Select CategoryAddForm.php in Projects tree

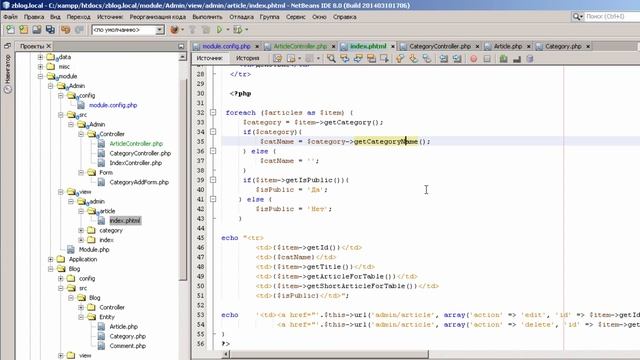click(139, 182)
